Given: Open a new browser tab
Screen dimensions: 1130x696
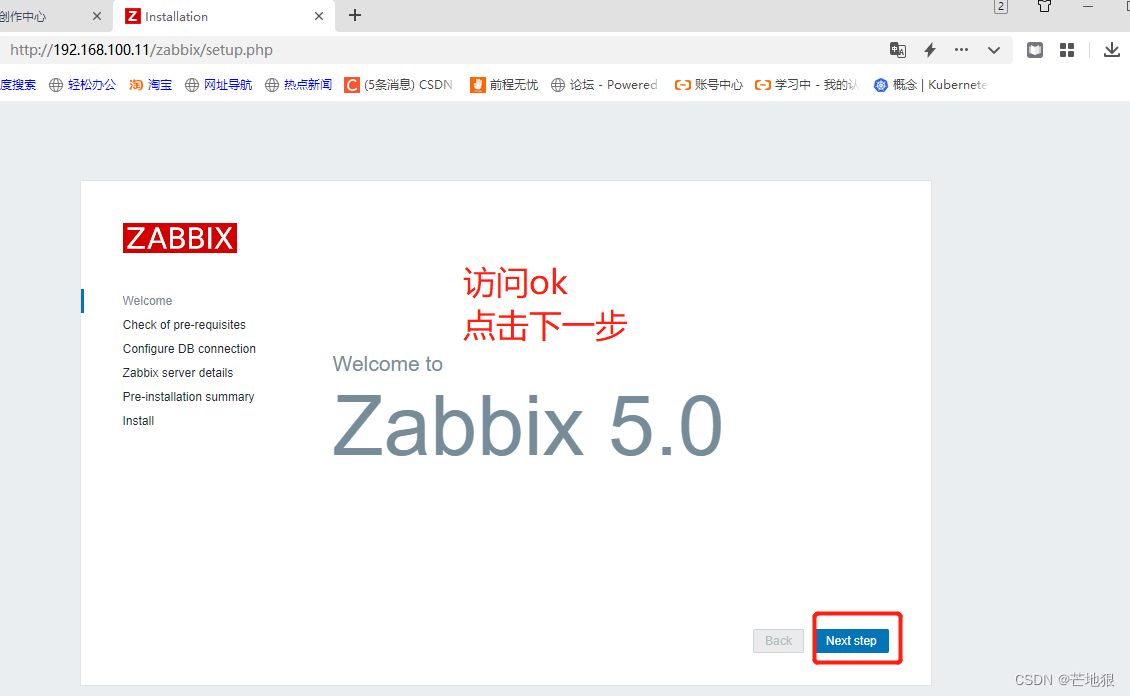Looking at the screenshot, I should tap(355, 15).
